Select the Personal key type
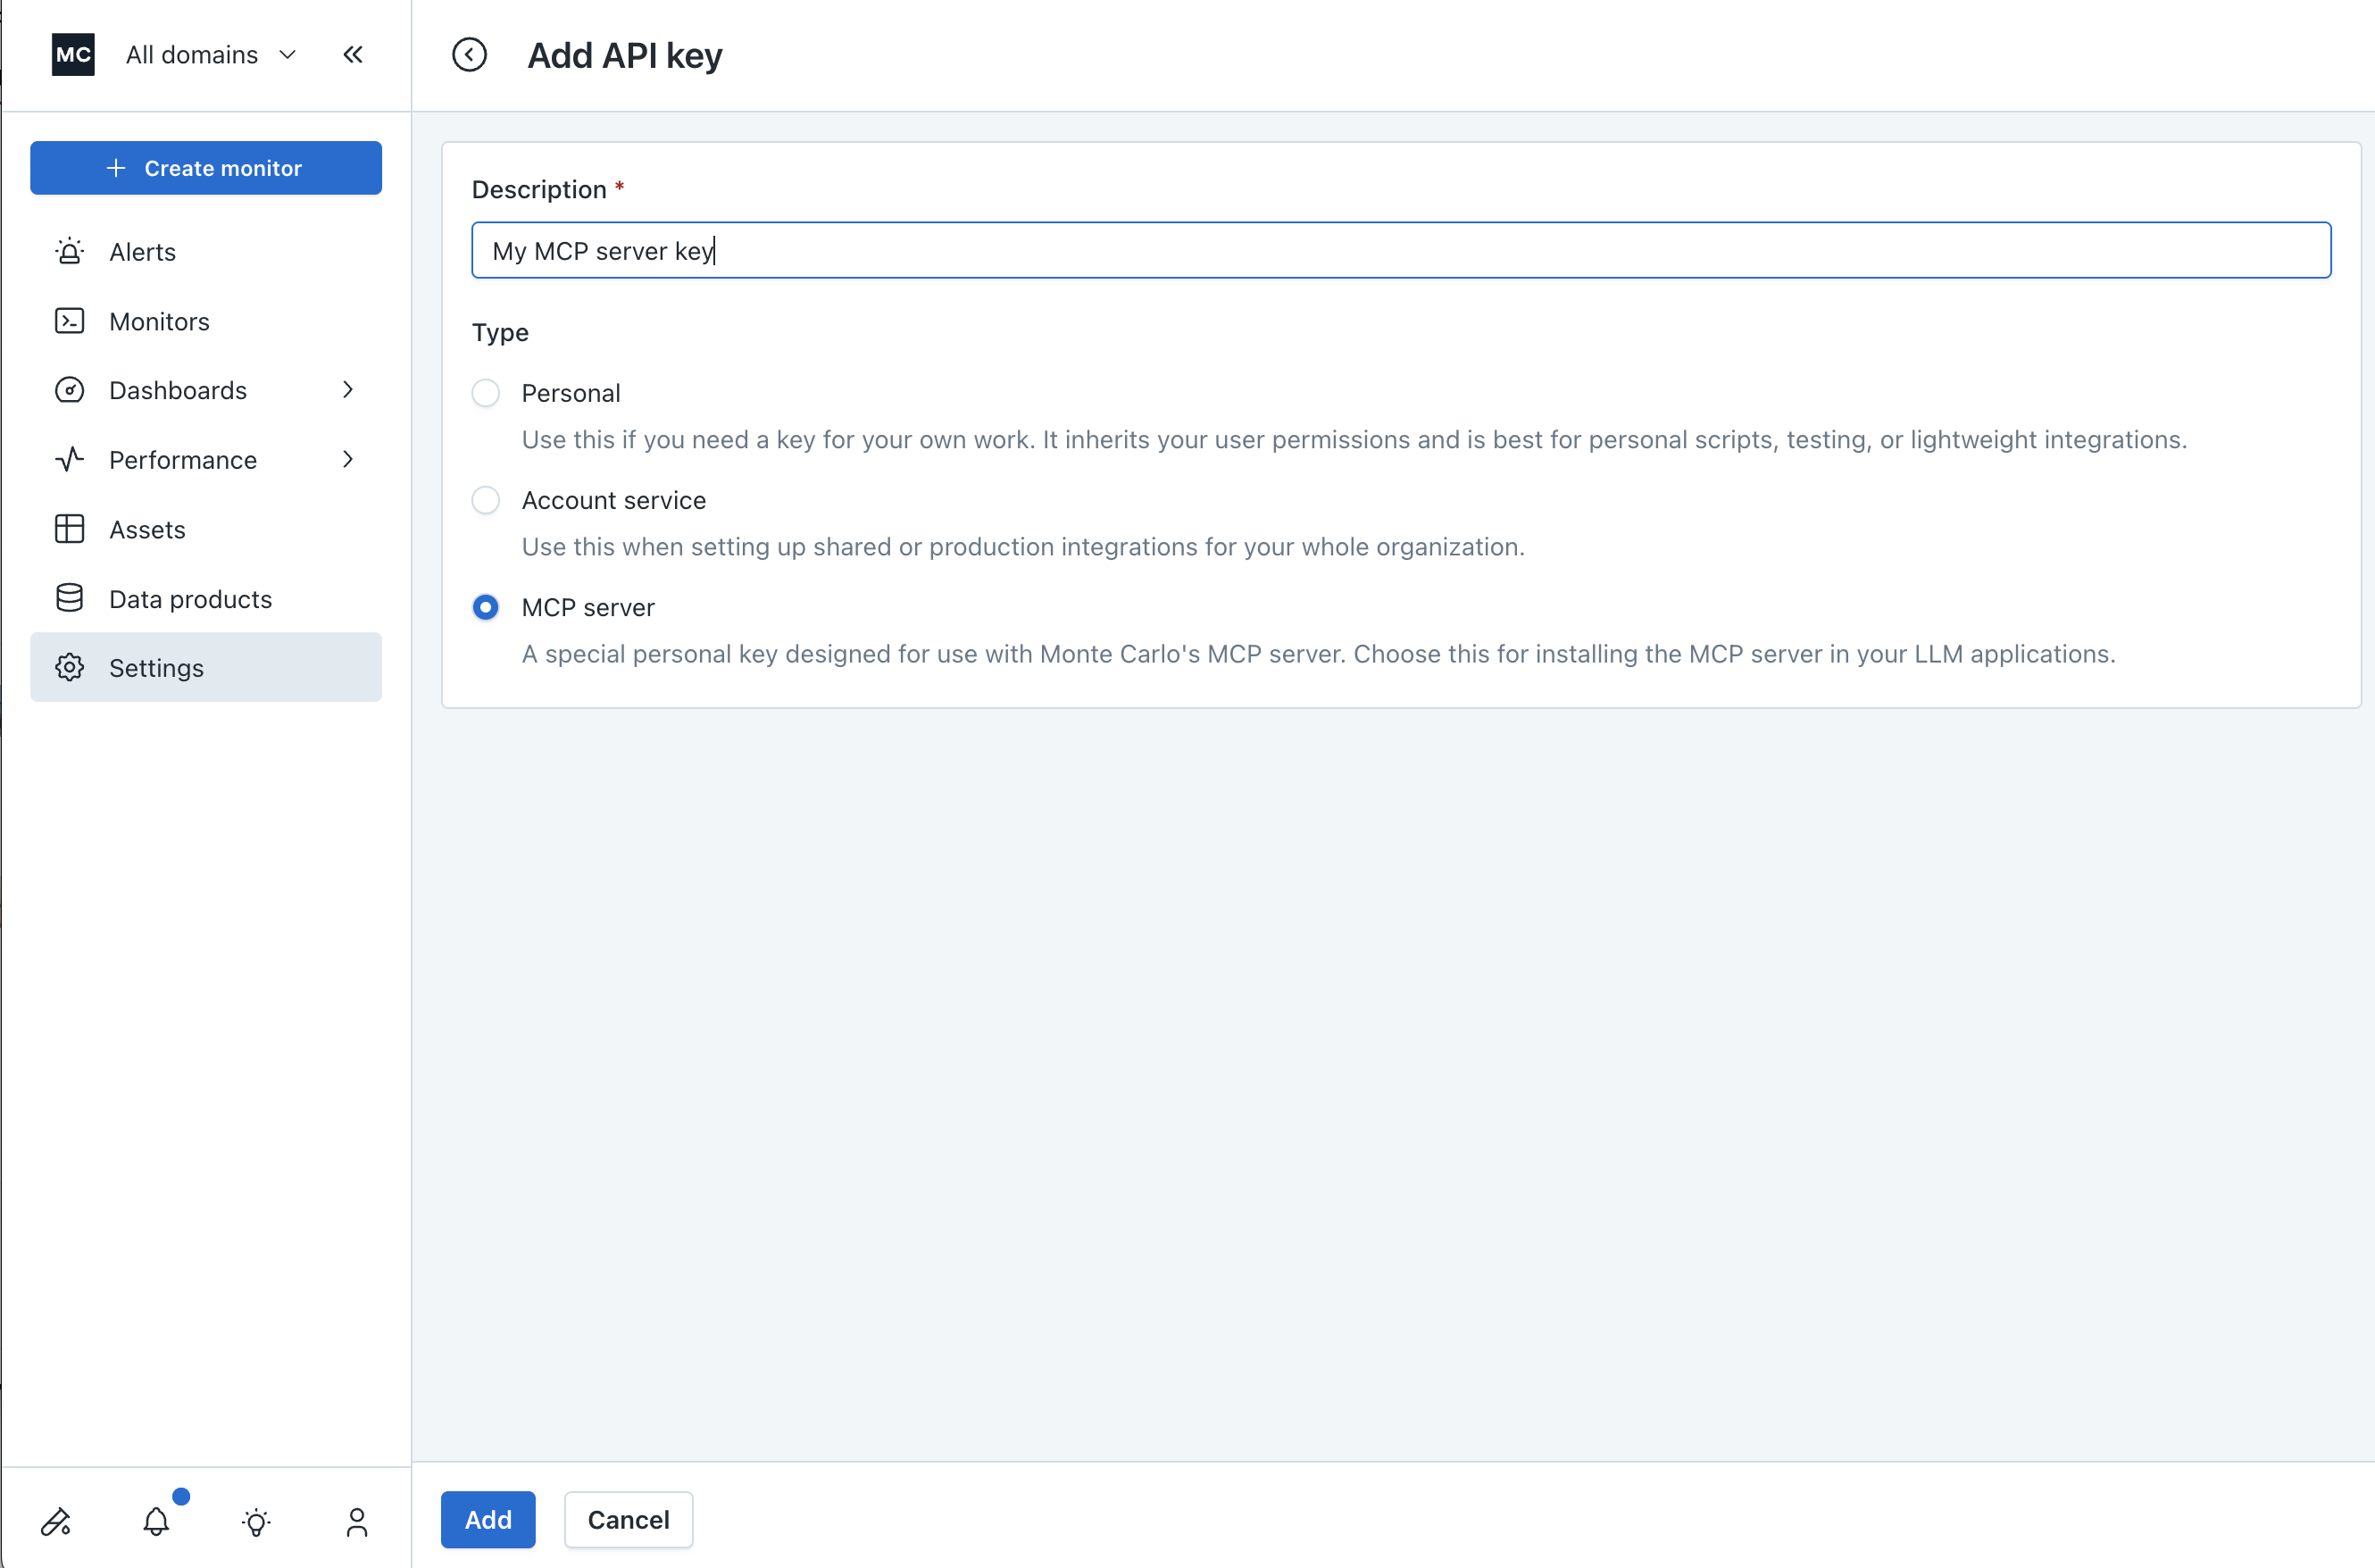The height and width of the screenshot is (1568, 2375). click(486, 393)
